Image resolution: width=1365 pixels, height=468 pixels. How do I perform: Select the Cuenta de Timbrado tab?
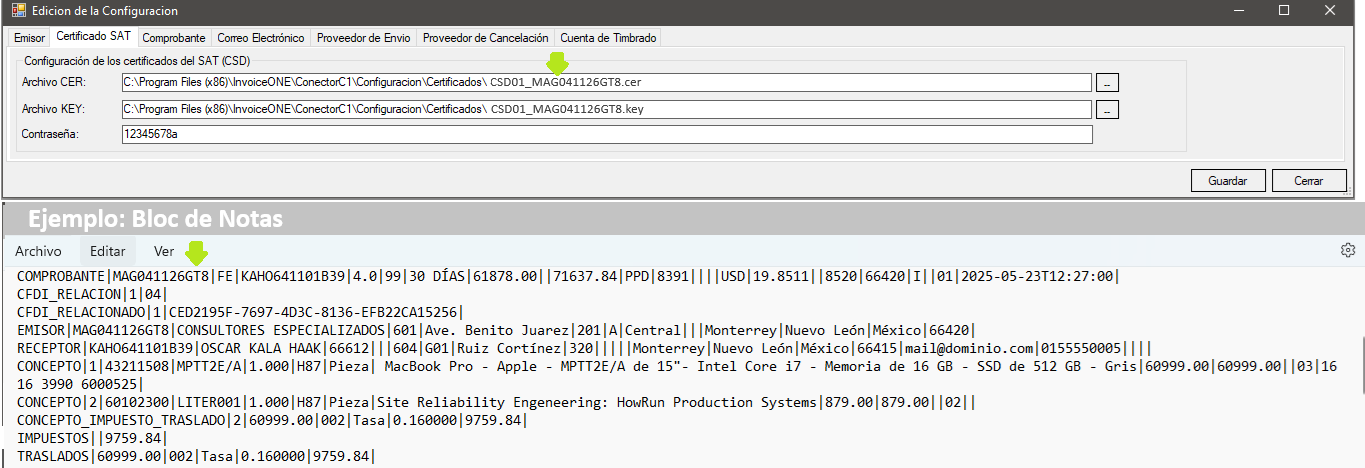click(x=608, y=38)
